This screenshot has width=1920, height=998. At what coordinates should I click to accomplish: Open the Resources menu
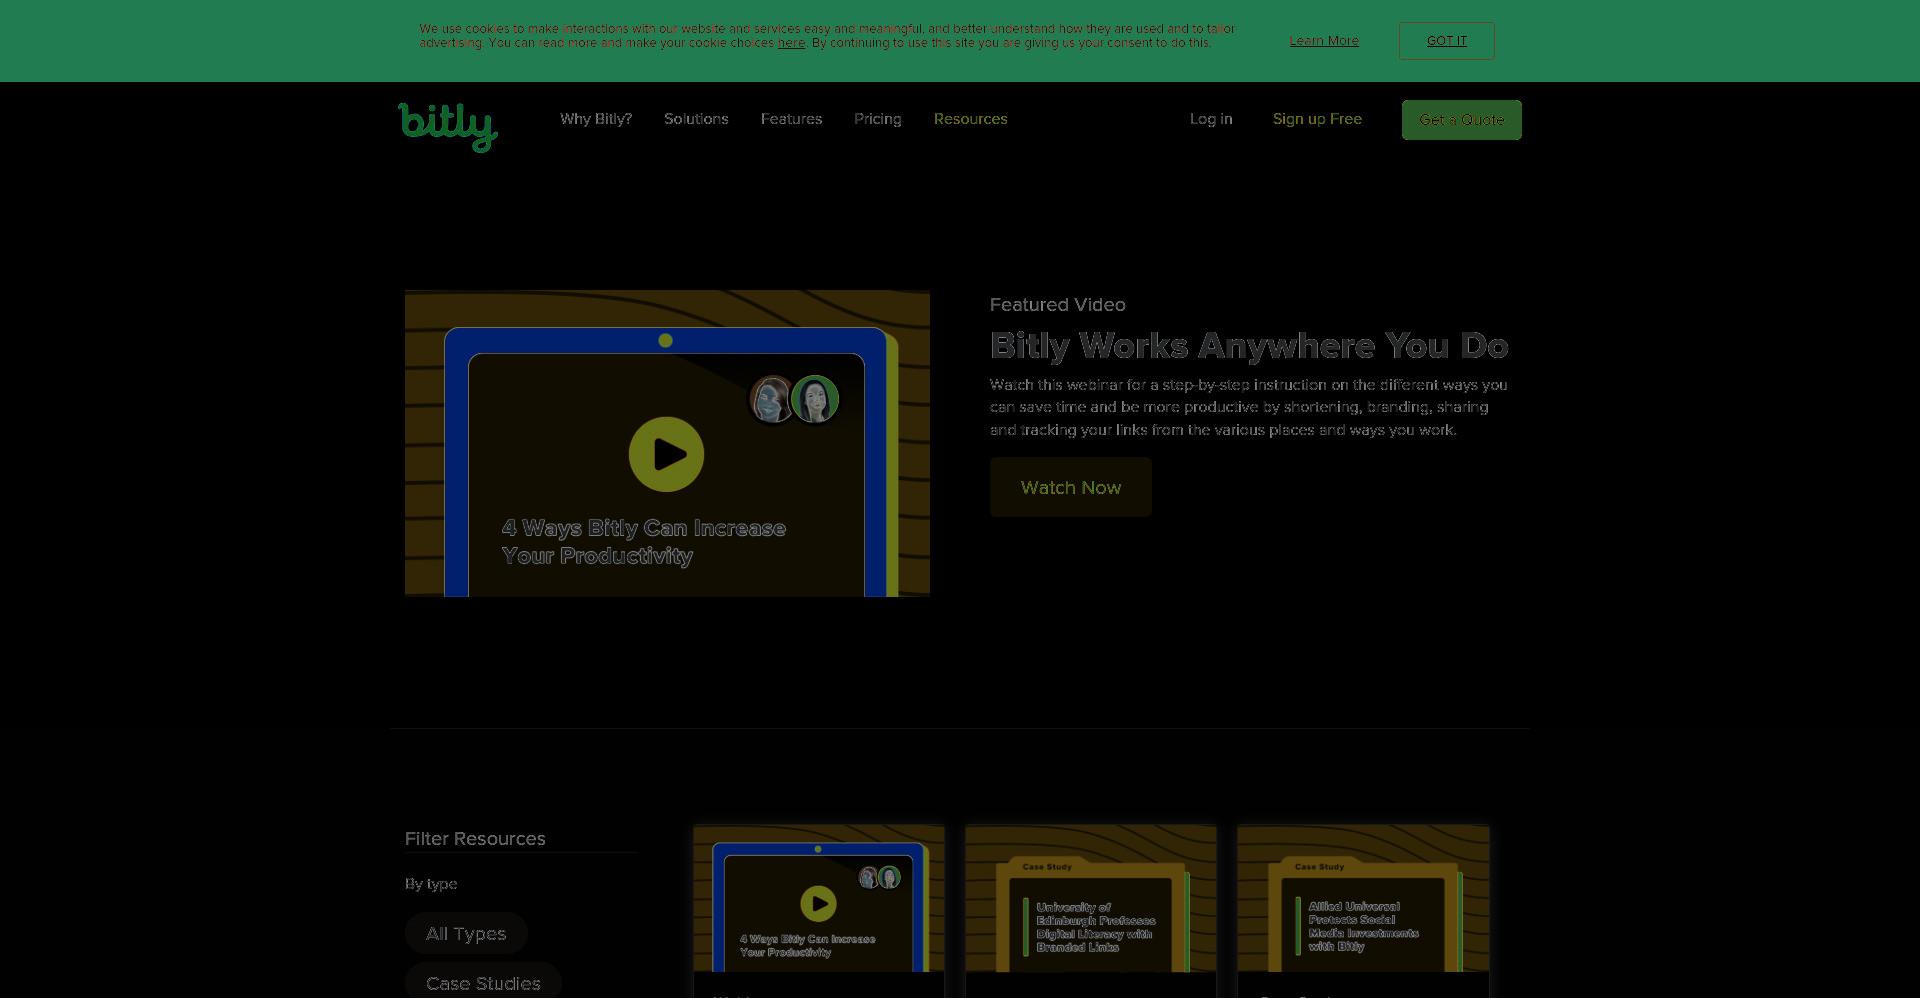click(x=970, y=119)
